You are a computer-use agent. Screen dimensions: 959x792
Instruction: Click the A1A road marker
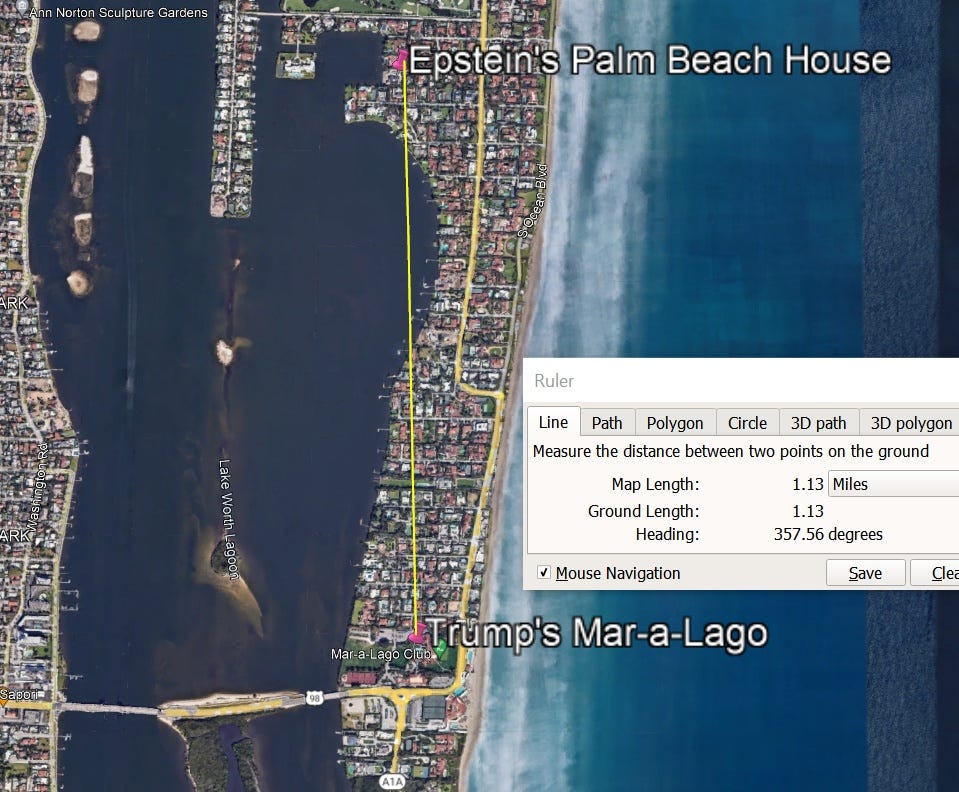click(392, 781)
